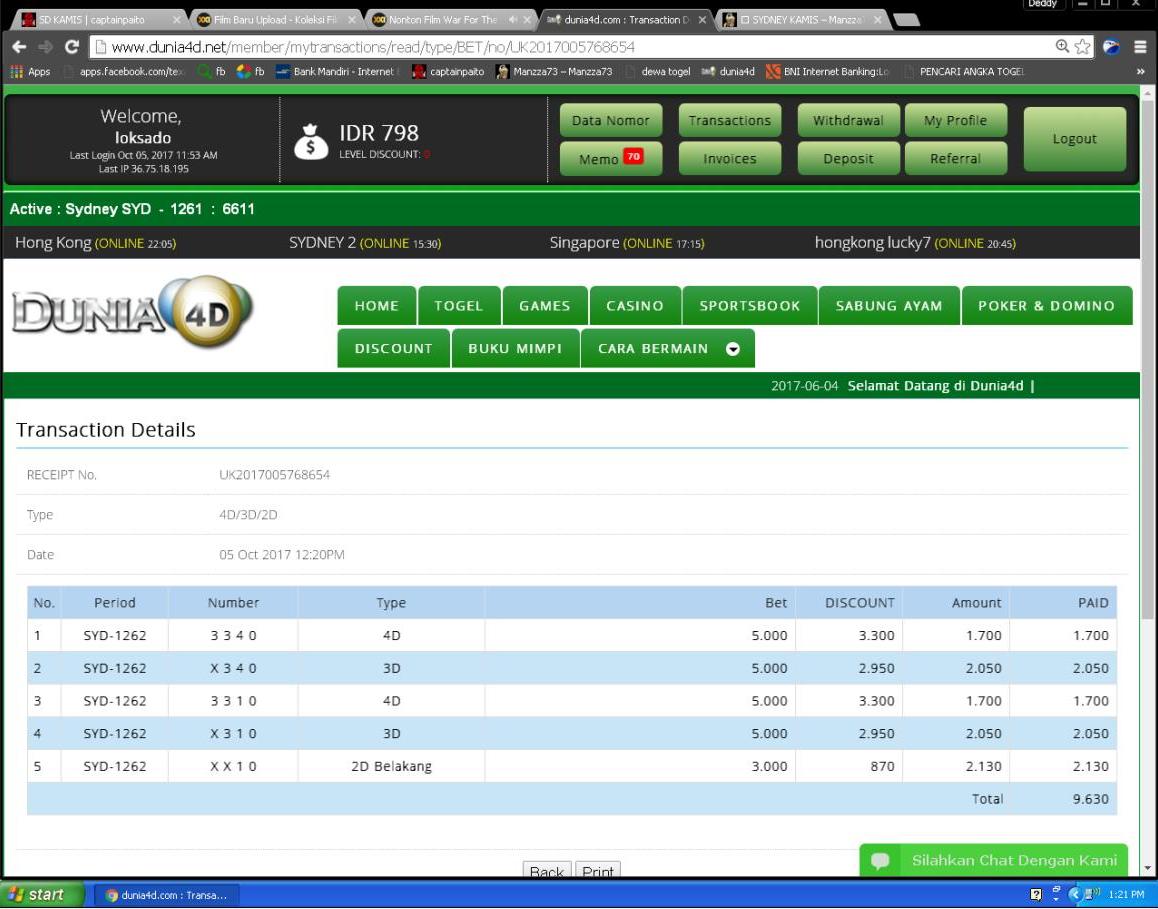Open the SABUNG AYAM menu item
The width and height of the screenshot is (1158, 909).
pyautogui.click(x=889, y=306)
